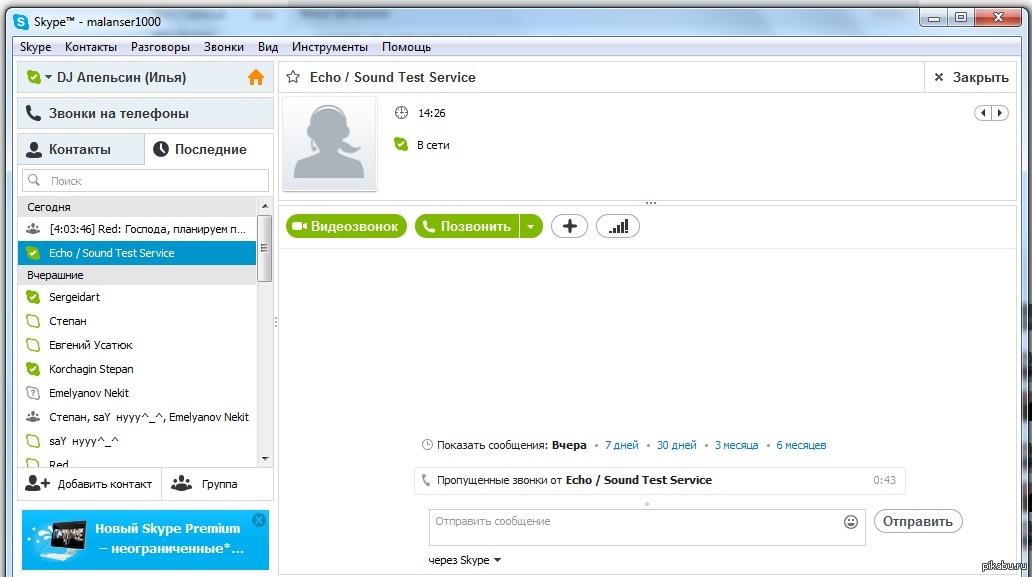Open the Контакты menu in the menu bar
The image size is (1032, 577).
tap(91, 47)
